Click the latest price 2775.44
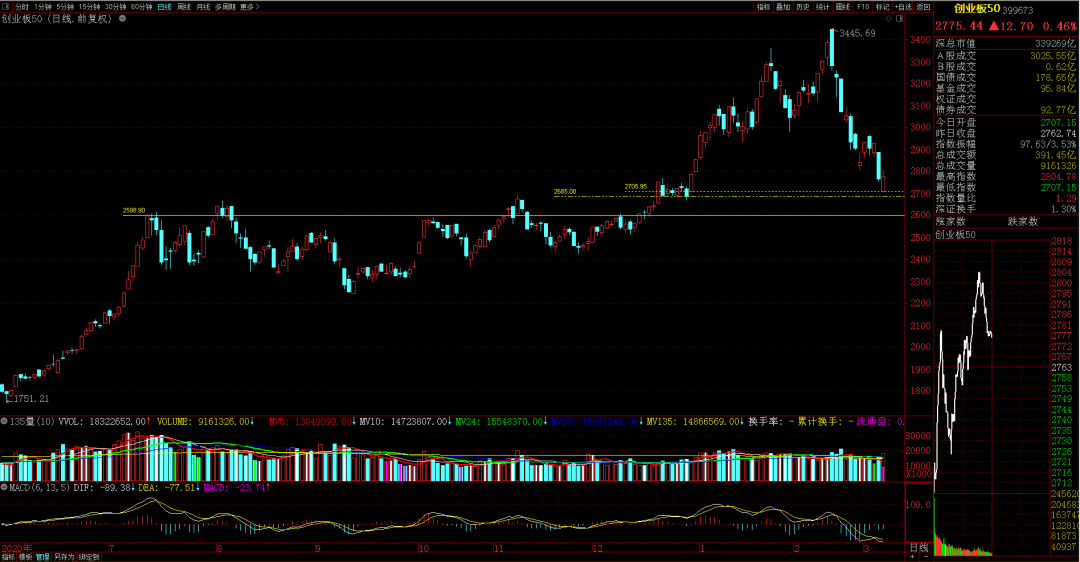 point(959,26)
